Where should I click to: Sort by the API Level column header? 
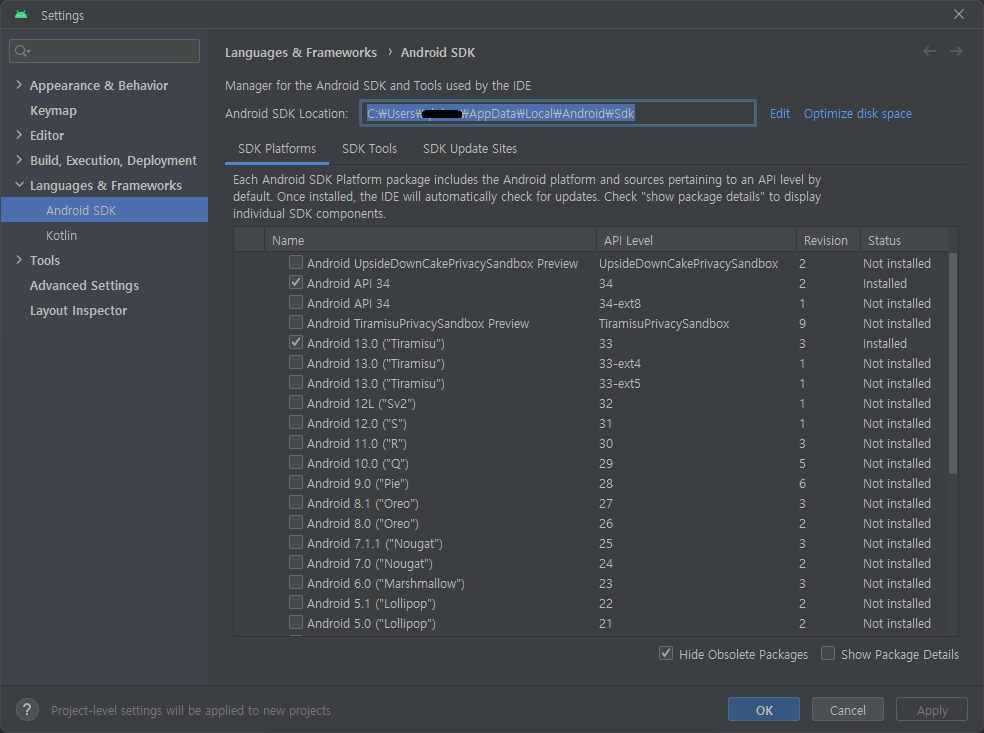(x=696, y=240)
